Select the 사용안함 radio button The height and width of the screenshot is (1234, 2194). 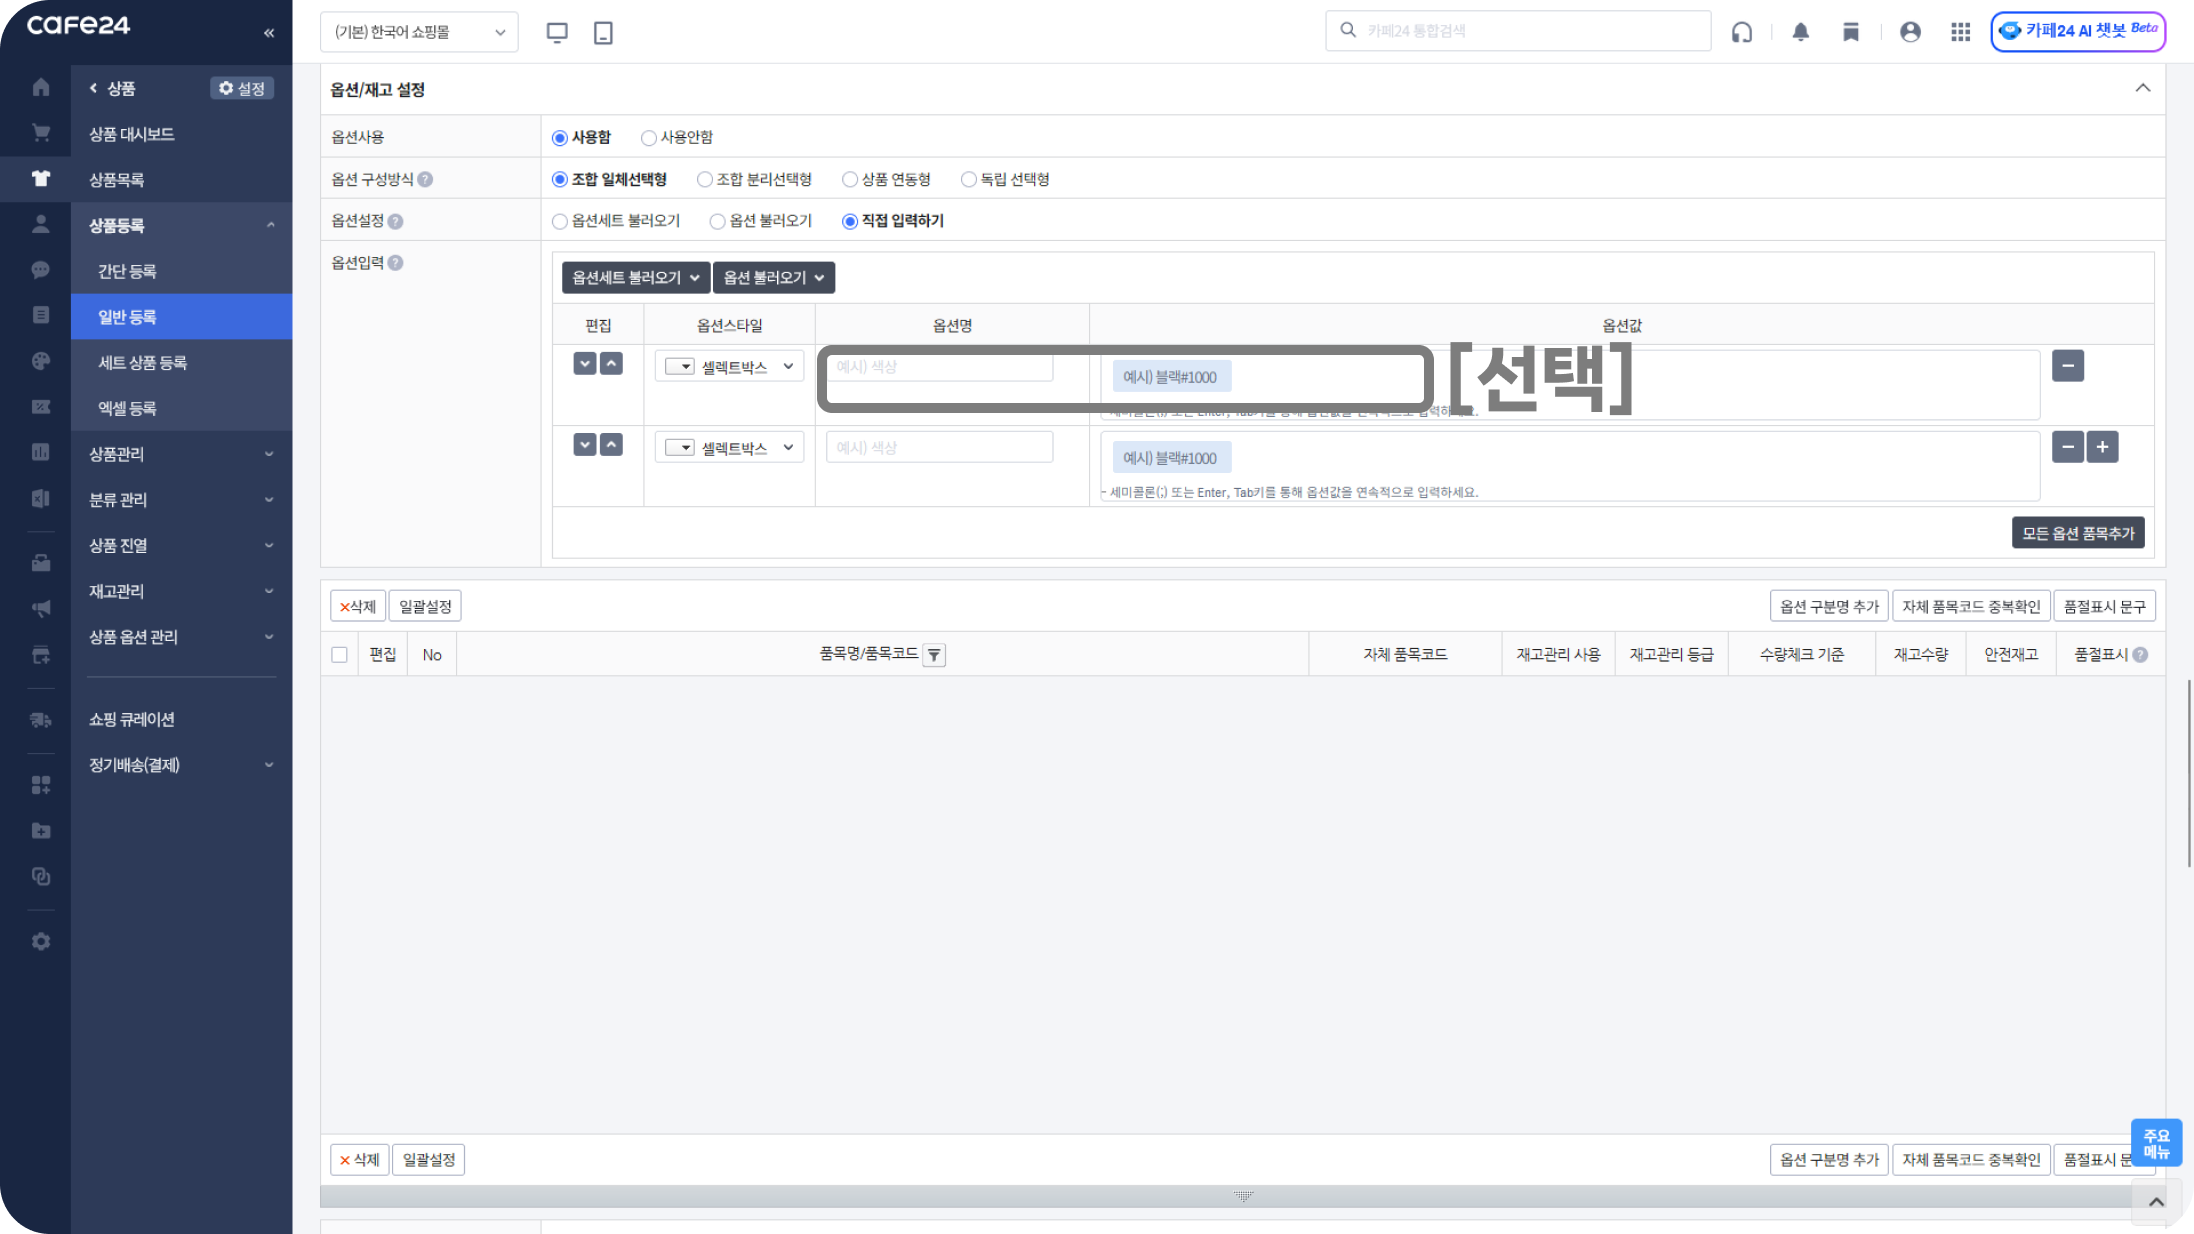tap(649, 138)
